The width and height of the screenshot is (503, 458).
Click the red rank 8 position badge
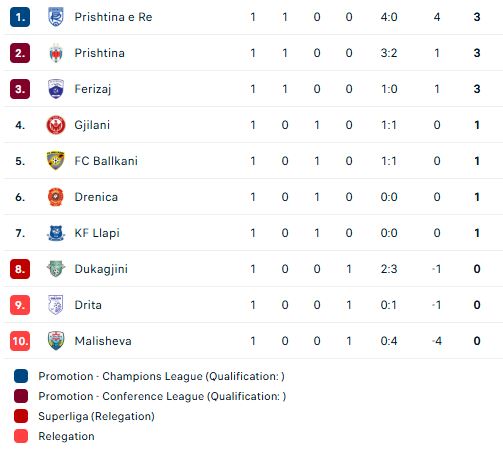(x=20, y=269)
